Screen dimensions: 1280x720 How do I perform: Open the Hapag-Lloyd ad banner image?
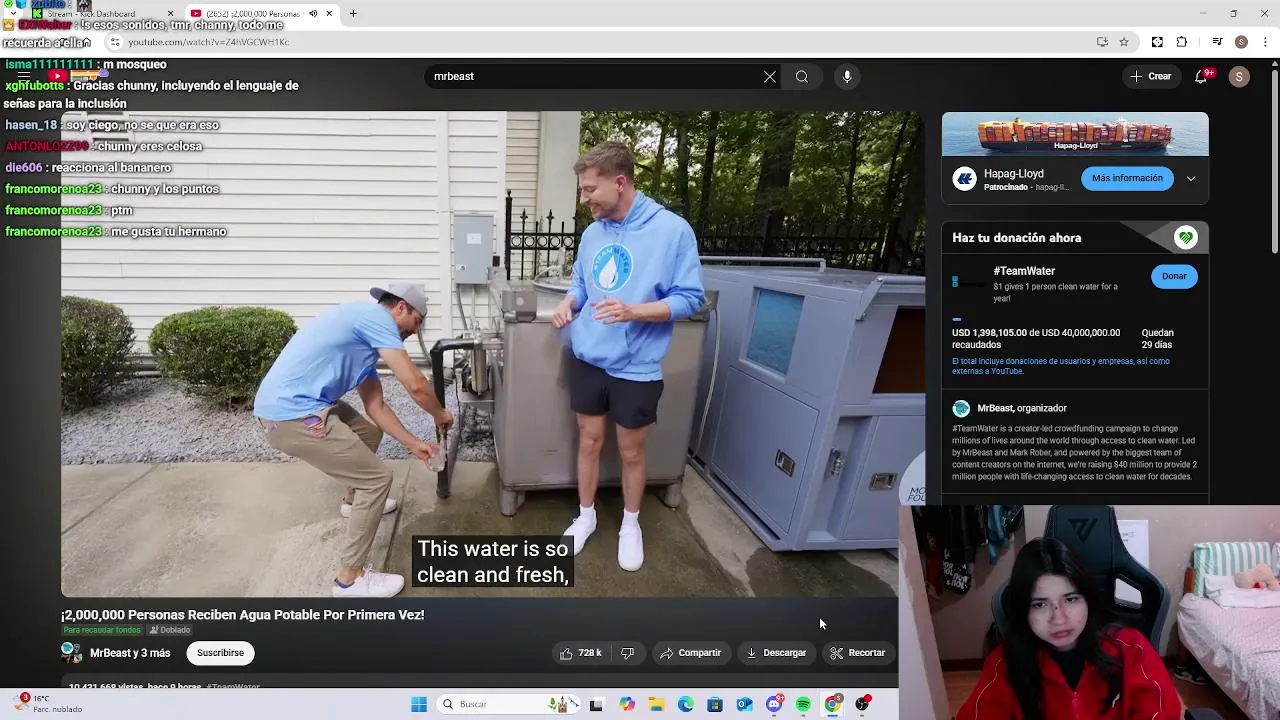[x=1075, y=134]
